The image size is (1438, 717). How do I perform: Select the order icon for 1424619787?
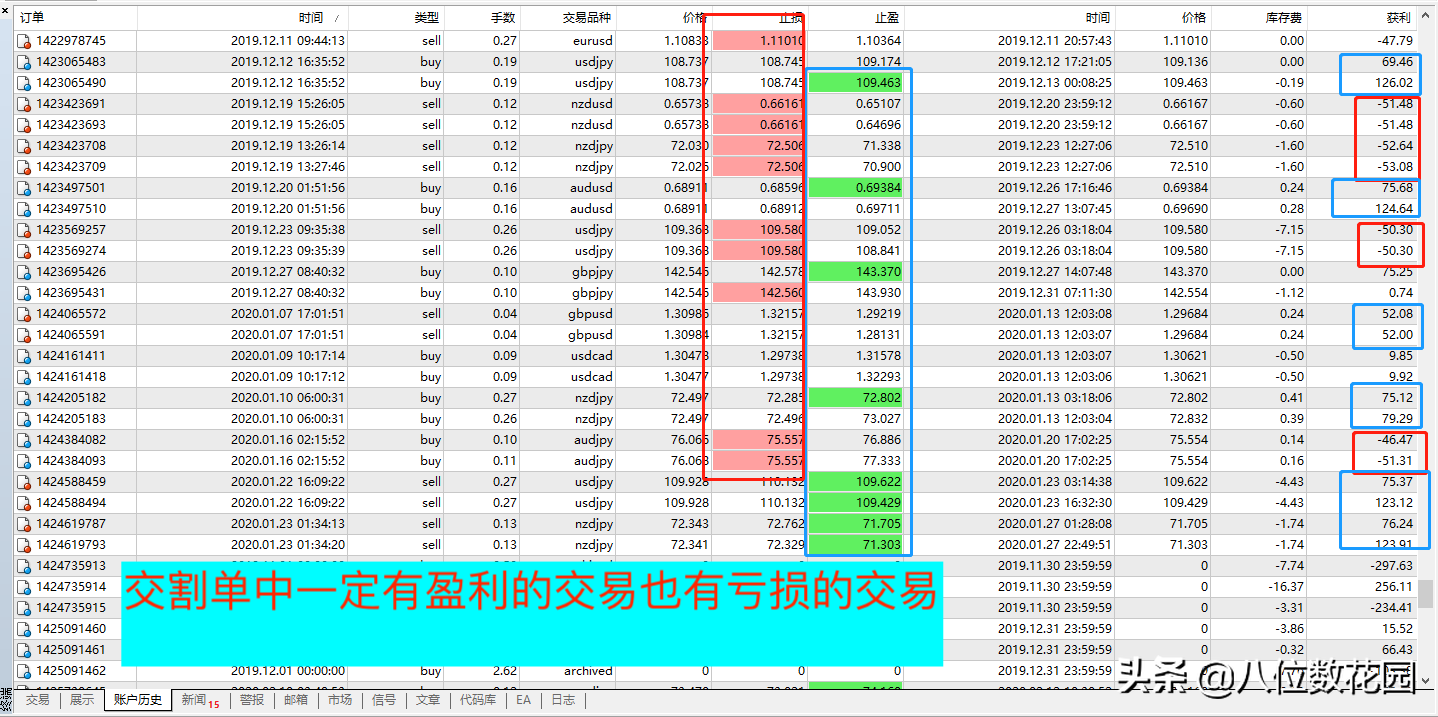[25, 524]
